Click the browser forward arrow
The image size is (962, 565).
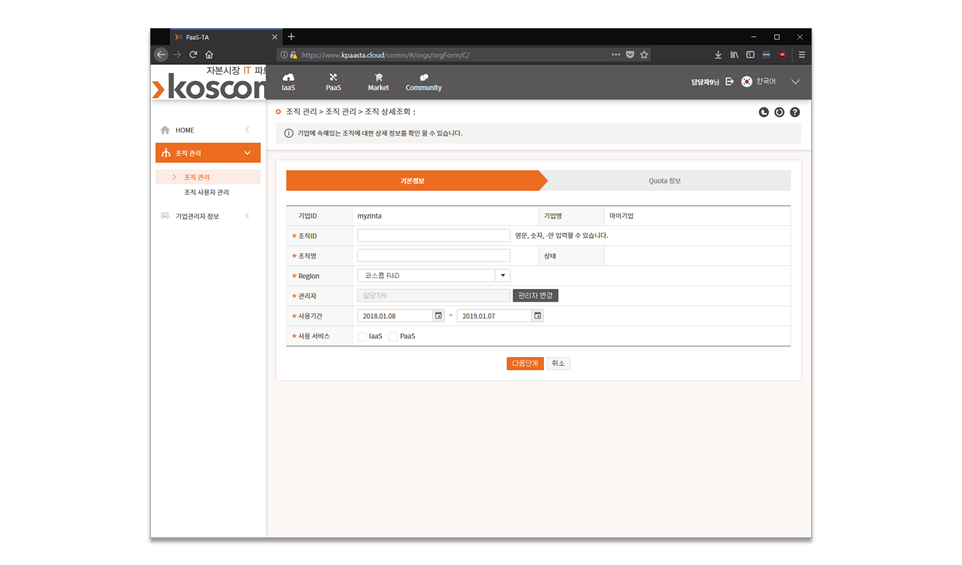[x=177, y=55]
